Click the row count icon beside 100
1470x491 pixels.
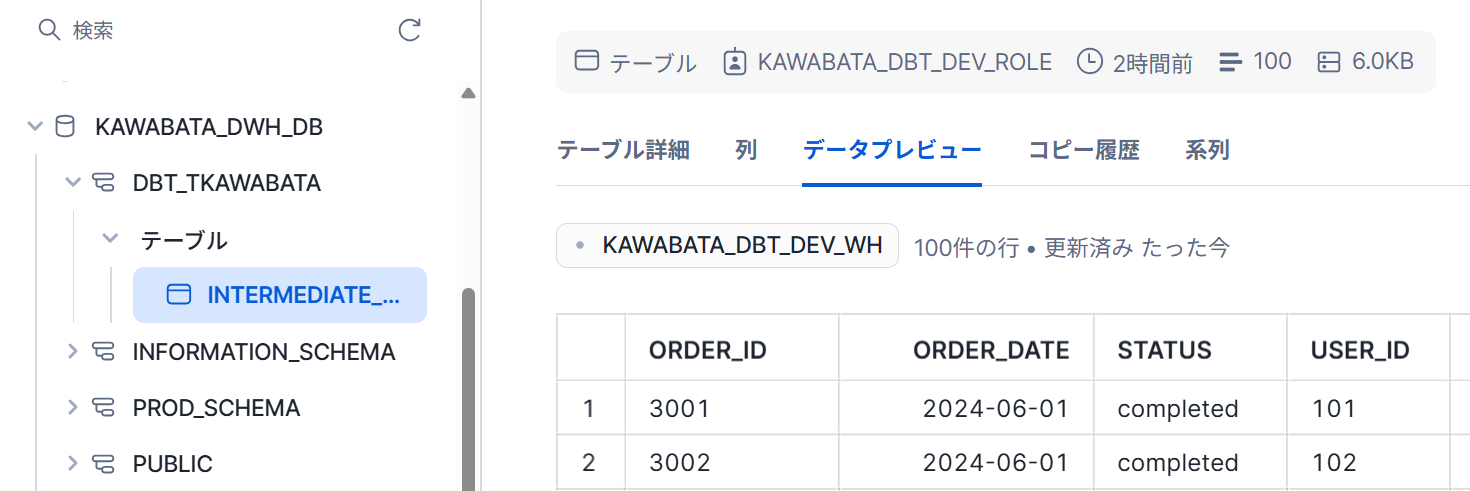tap(1230, 62)
